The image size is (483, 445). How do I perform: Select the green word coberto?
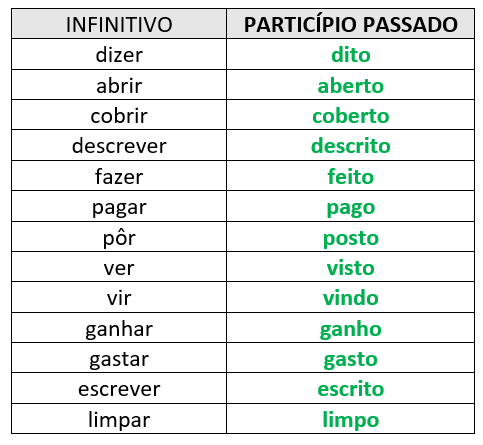[x=351, y=116]
